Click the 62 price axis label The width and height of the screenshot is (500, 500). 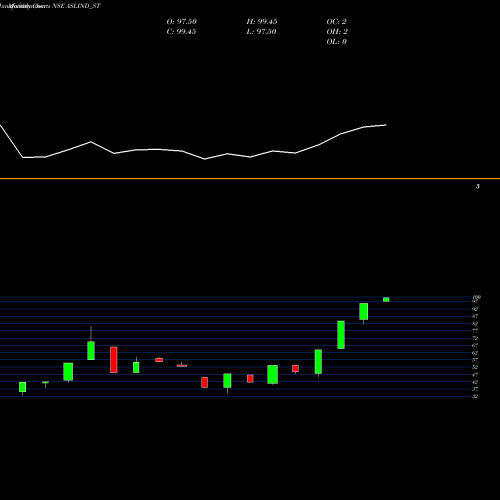point(475,352)
